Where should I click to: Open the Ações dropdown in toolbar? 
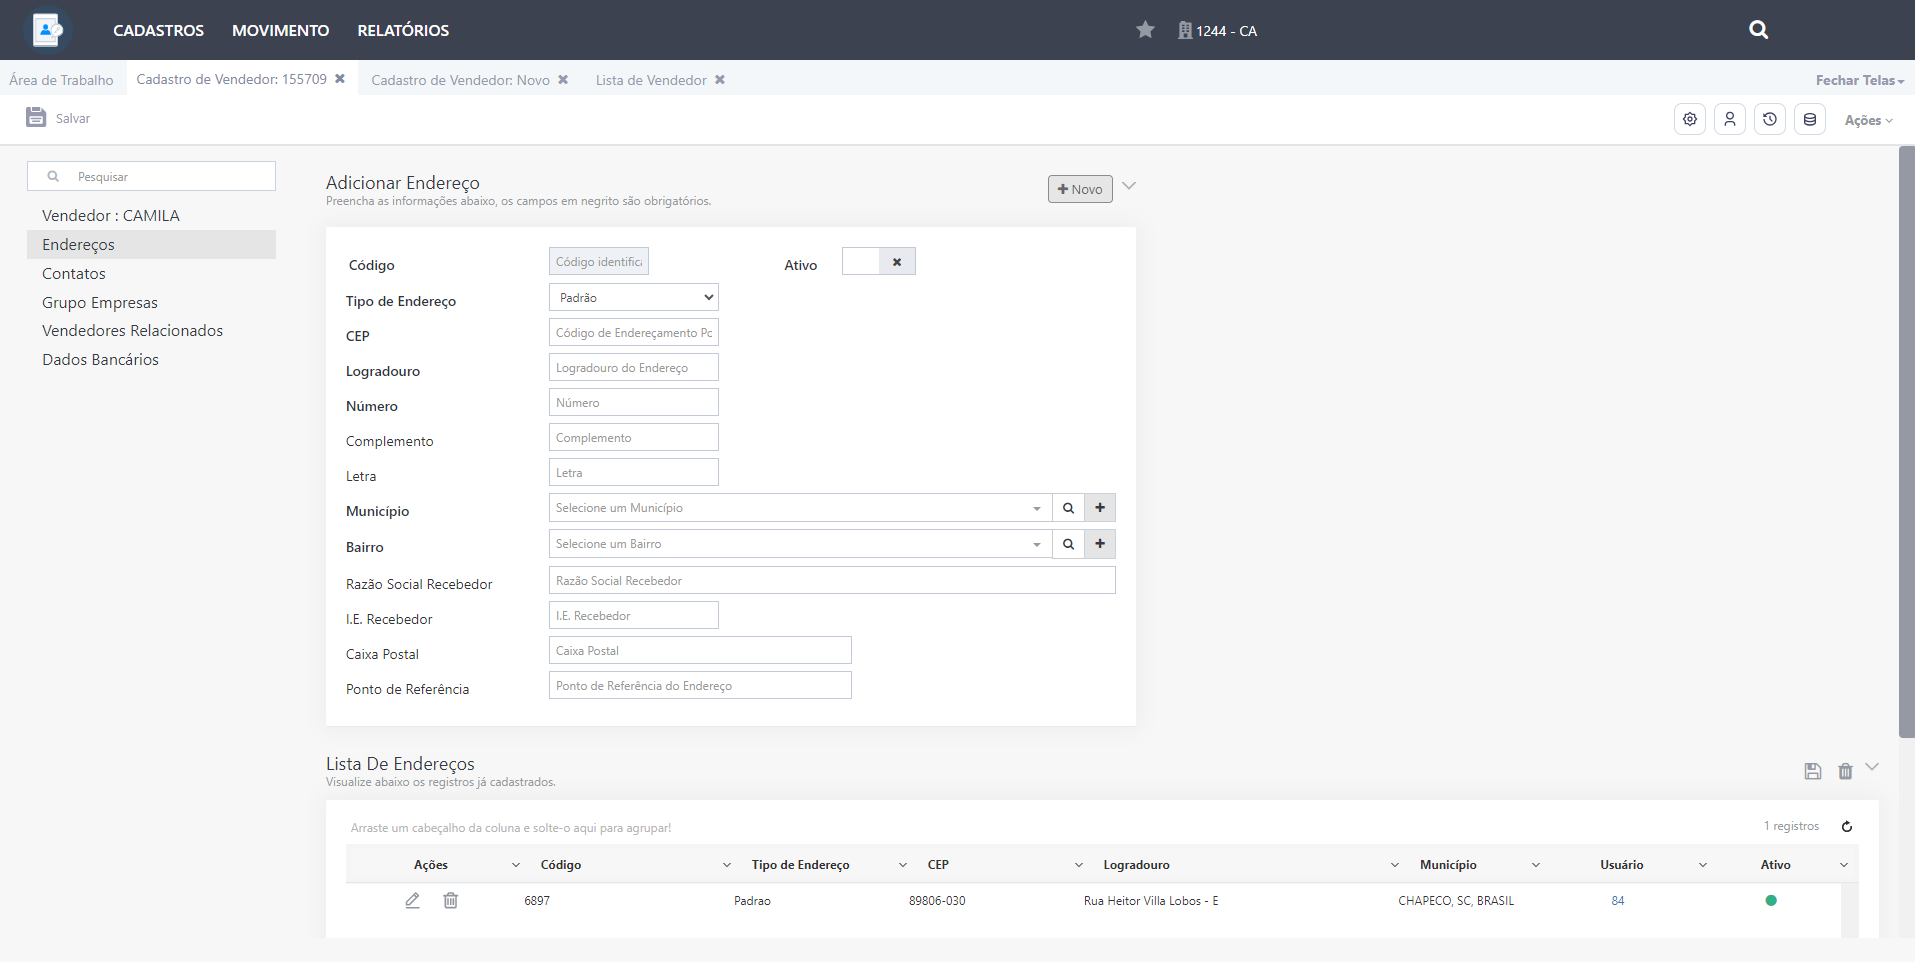[x=1868, y=120]
